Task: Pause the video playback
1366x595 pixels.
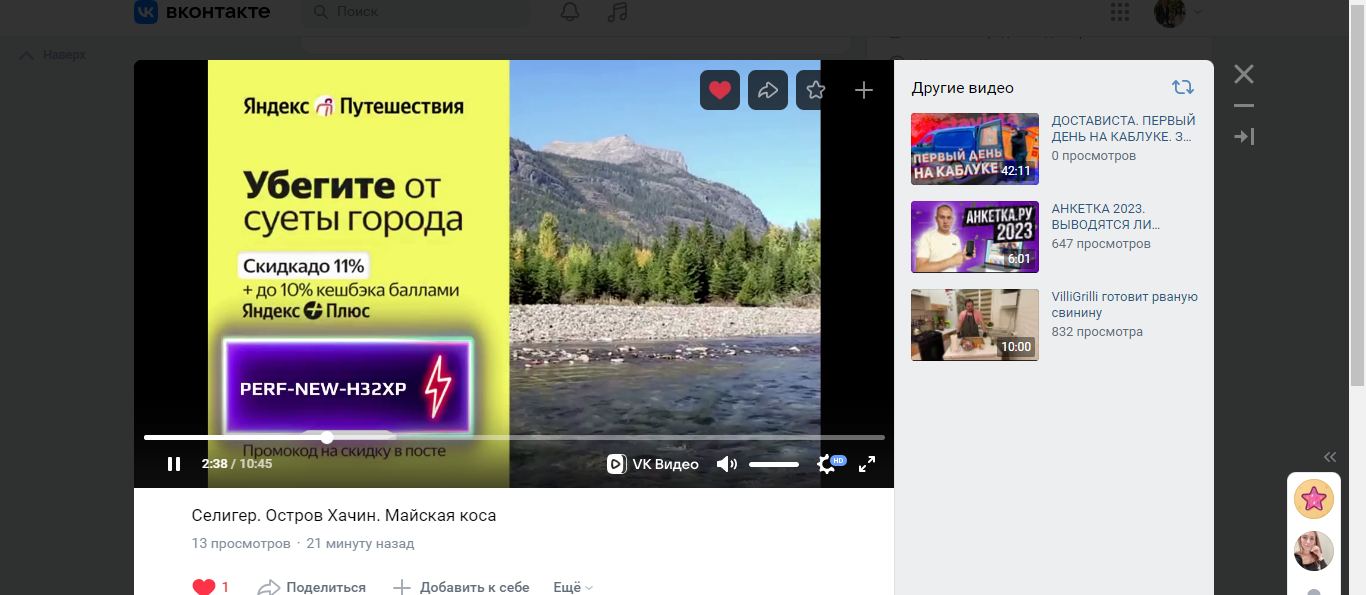Action: (x=174, y=464)
